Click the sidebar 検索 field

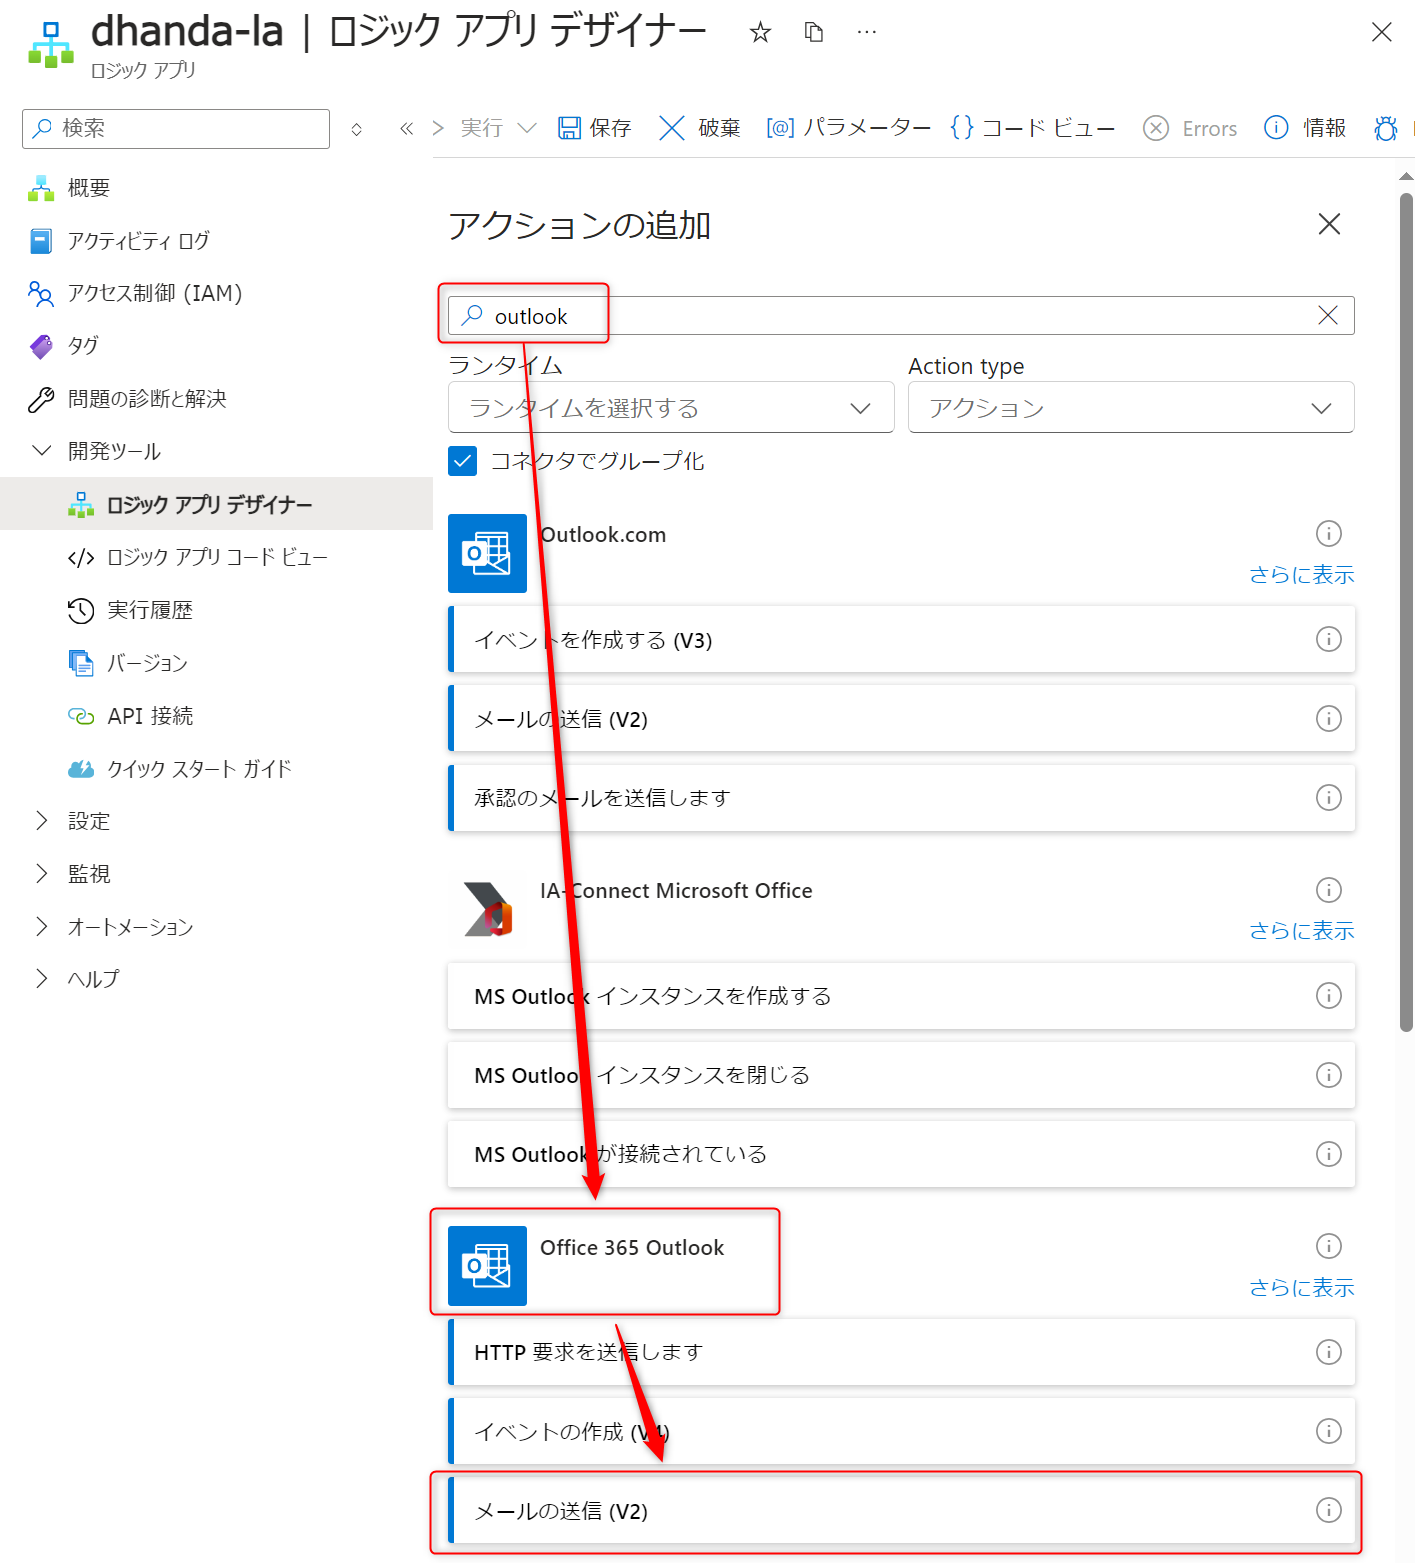pos(176,129)
